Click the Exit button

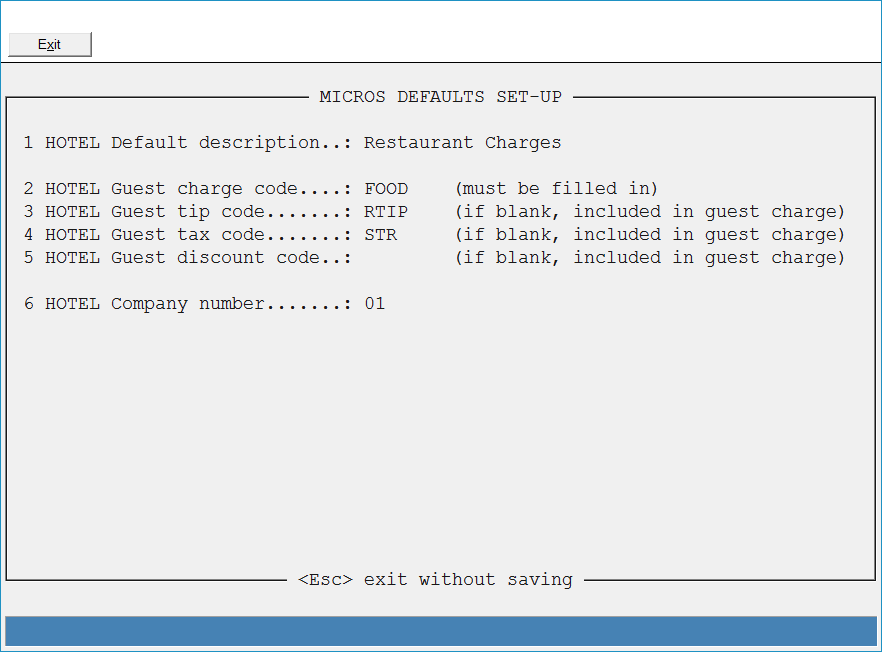(x=50, y=44)
